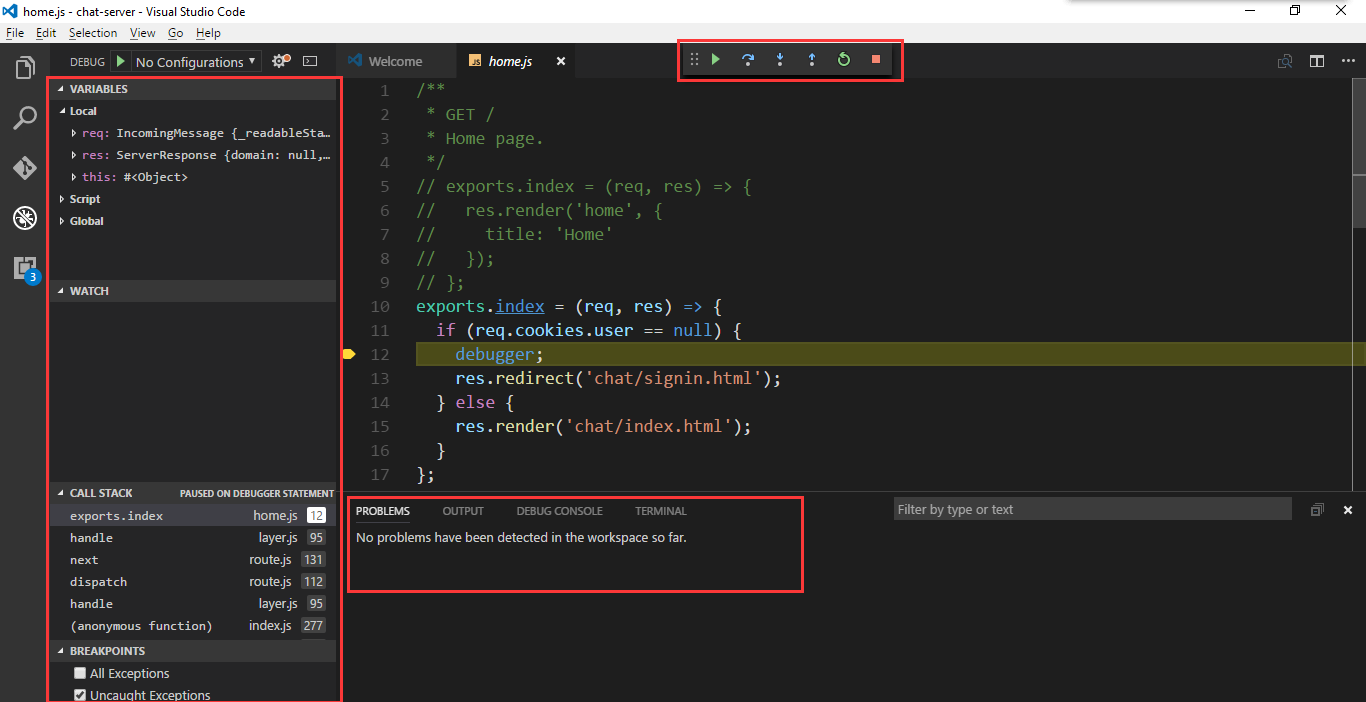Split the editor
This screenshot has height=702, width=1366.
pyautogui.click(x=1317, y=61)
